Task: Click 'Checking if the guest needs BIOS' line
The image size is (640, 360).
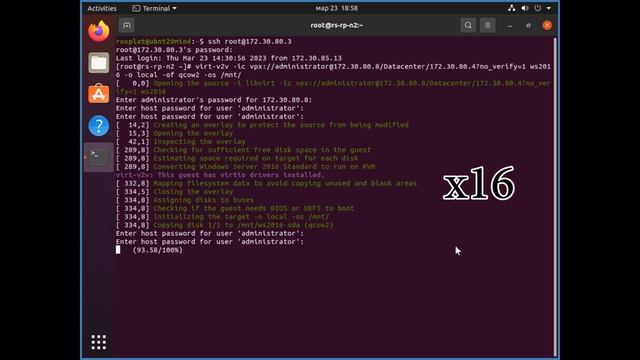Action: coord(235,208)
